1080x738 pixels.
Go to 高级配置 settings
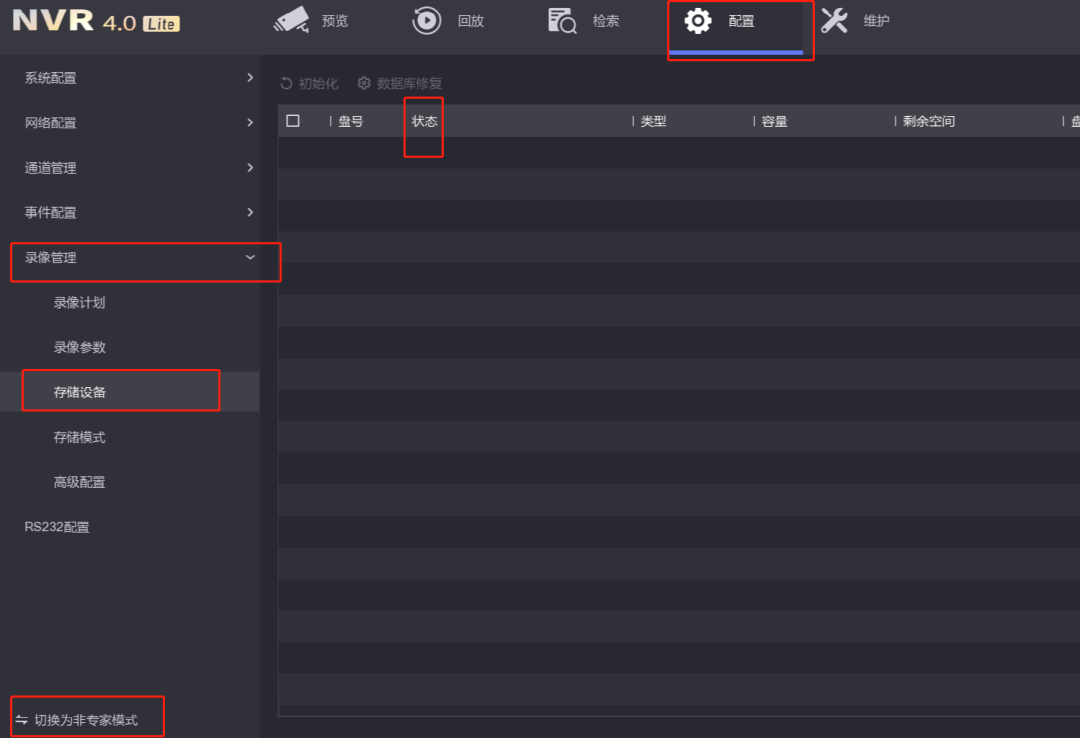(80, 483)
